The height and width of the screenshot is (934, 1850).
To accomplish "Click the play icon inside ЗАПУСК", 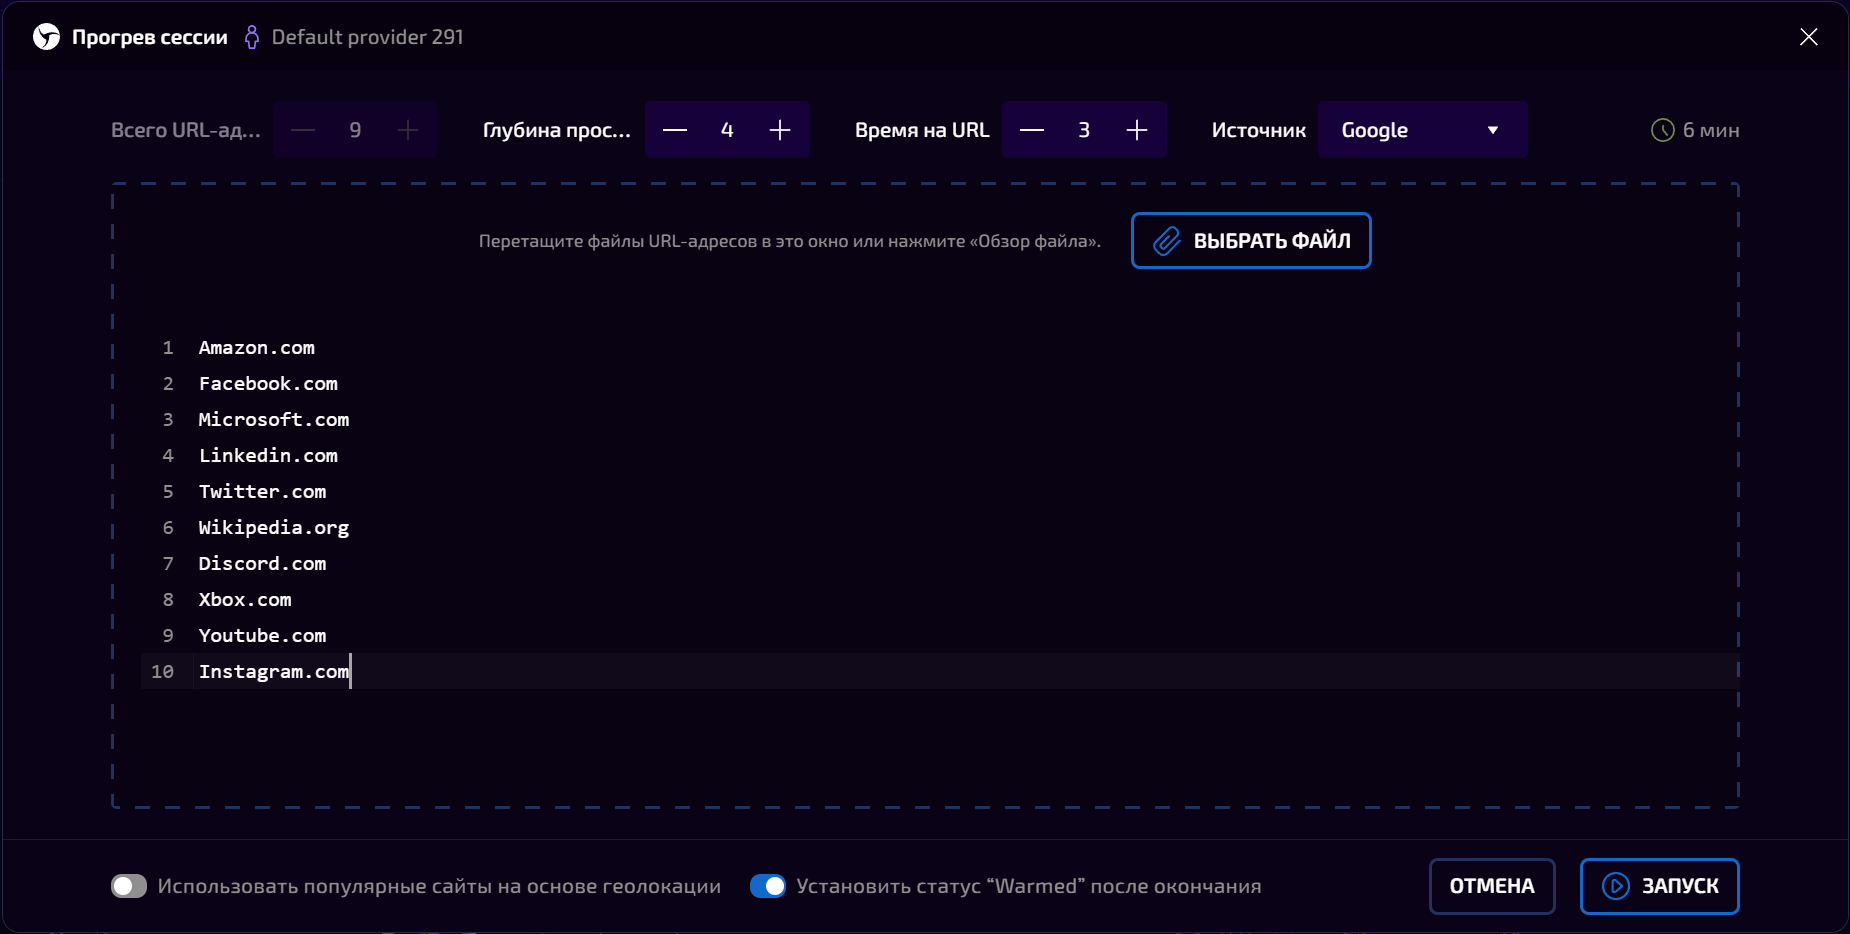I will (1616, 886).
